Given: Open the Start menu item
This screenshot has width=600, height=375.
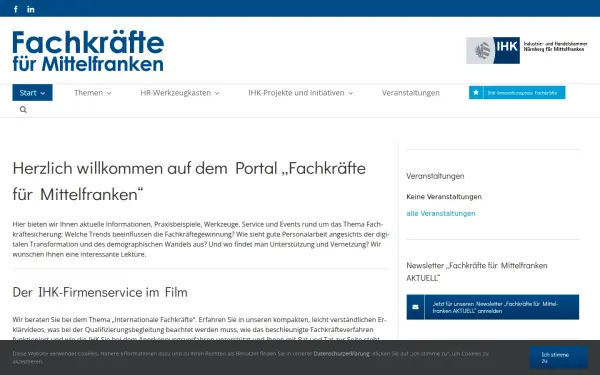Looking at the screenshot, I should tap(33, 93).
